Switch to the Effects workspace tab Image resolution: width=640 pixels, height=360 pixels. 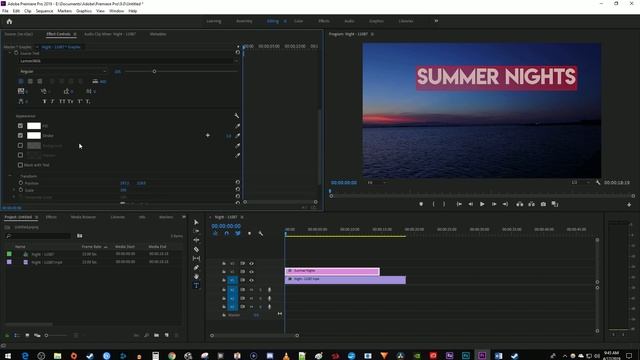pyautogui.click(x=324, y=21)
